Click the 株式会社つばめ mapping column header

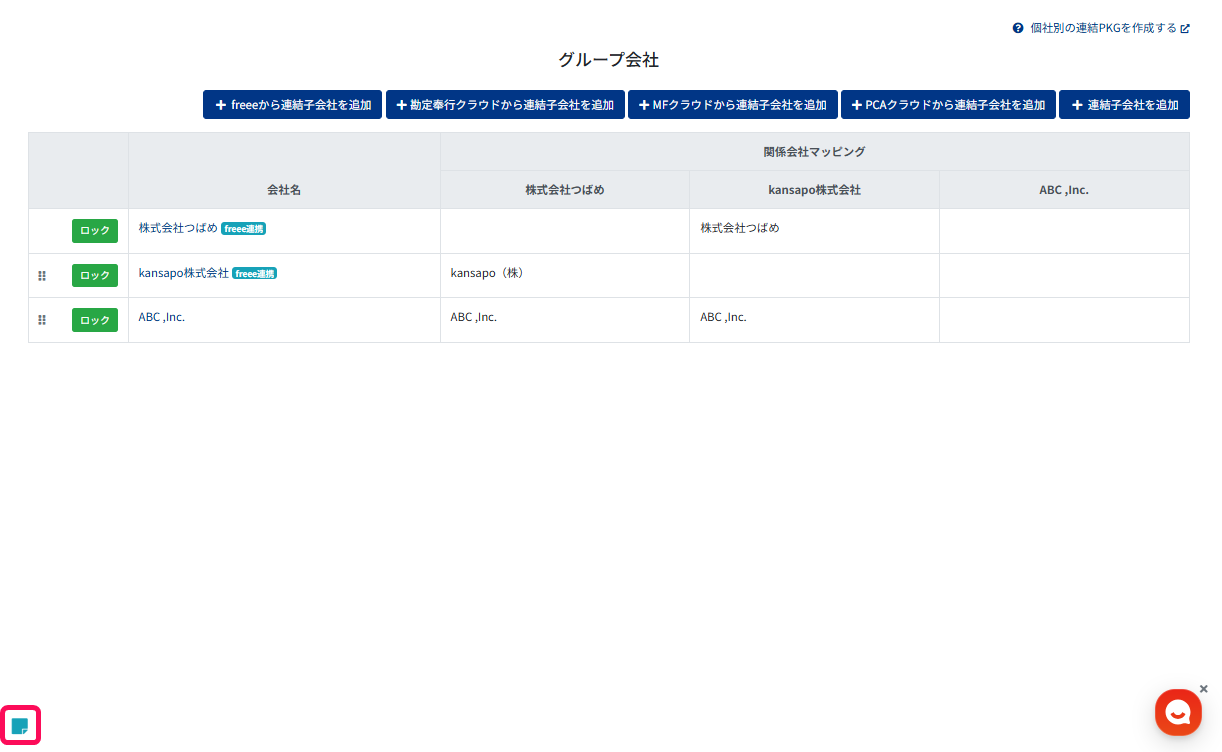click(565, 189)
